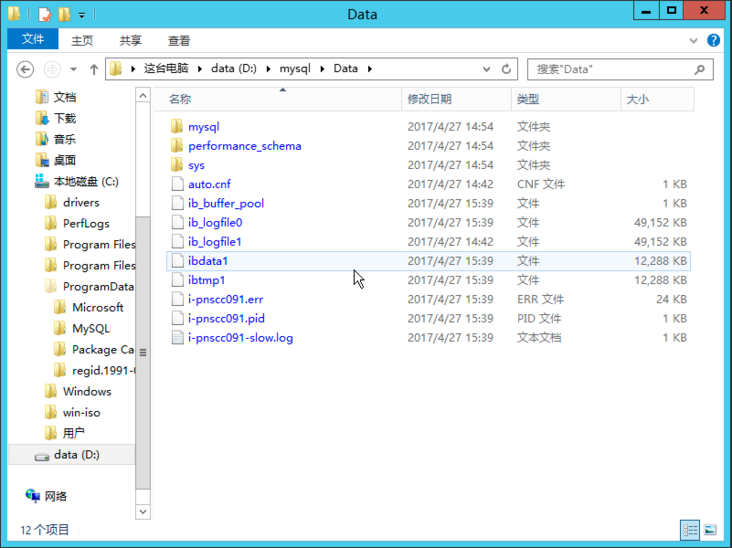The height and width of the screenshot is (548, 732).
Task: Select 音乐 in the navigation pane
Action: coord(64,139)
